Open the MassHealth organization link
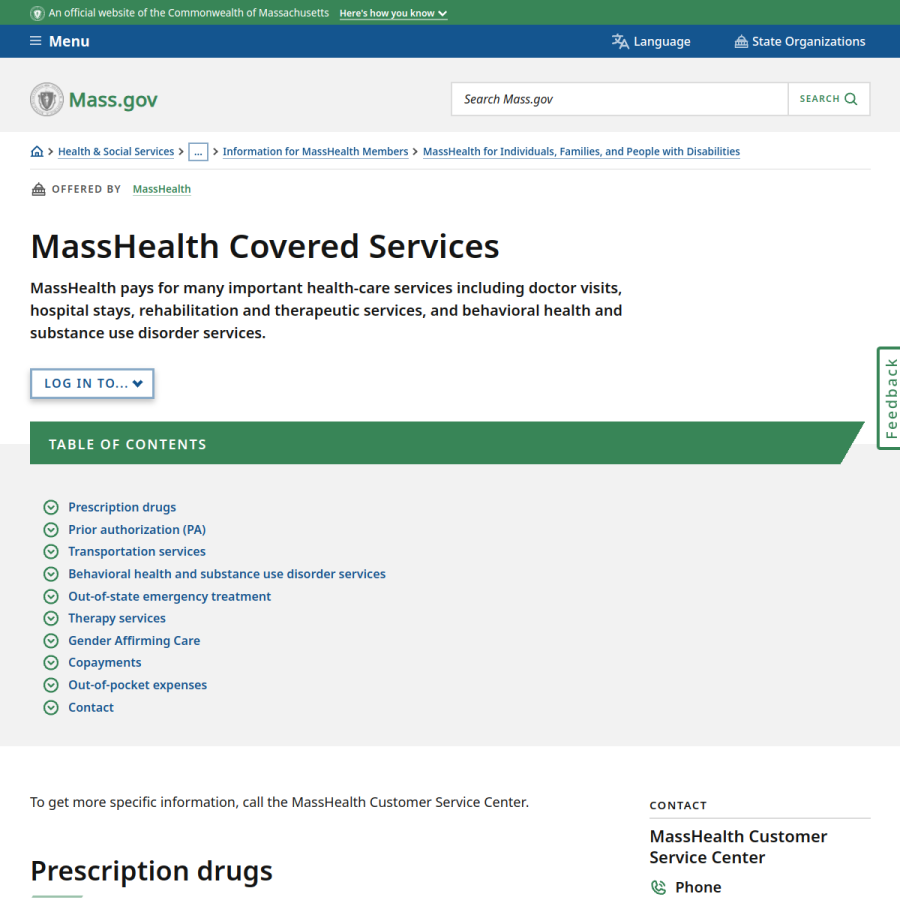The image size is (900, 900). [x=162, y=189]
